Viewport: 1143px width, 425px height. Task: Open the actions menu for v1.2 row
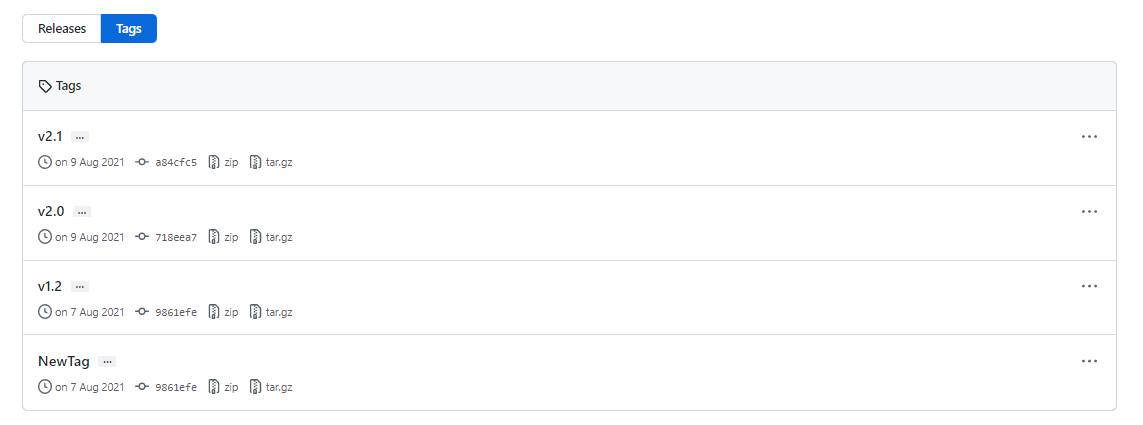coord(1089,286)
